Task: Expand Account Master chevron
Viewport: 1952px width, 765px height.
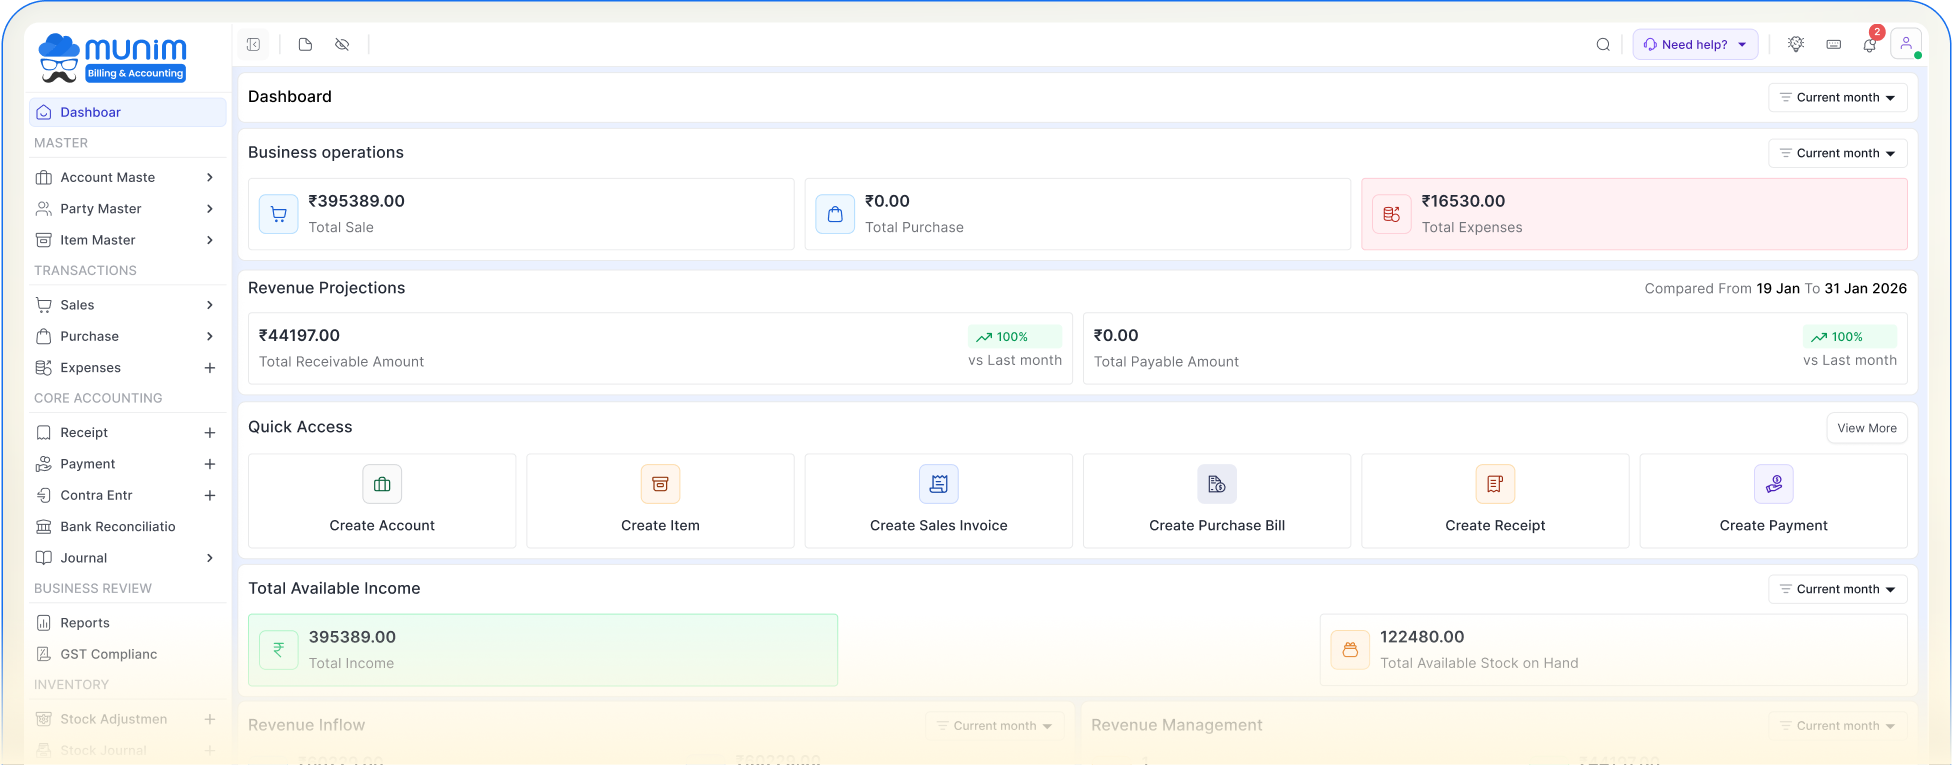Action: pyautogui.click(x=210, y=178)
